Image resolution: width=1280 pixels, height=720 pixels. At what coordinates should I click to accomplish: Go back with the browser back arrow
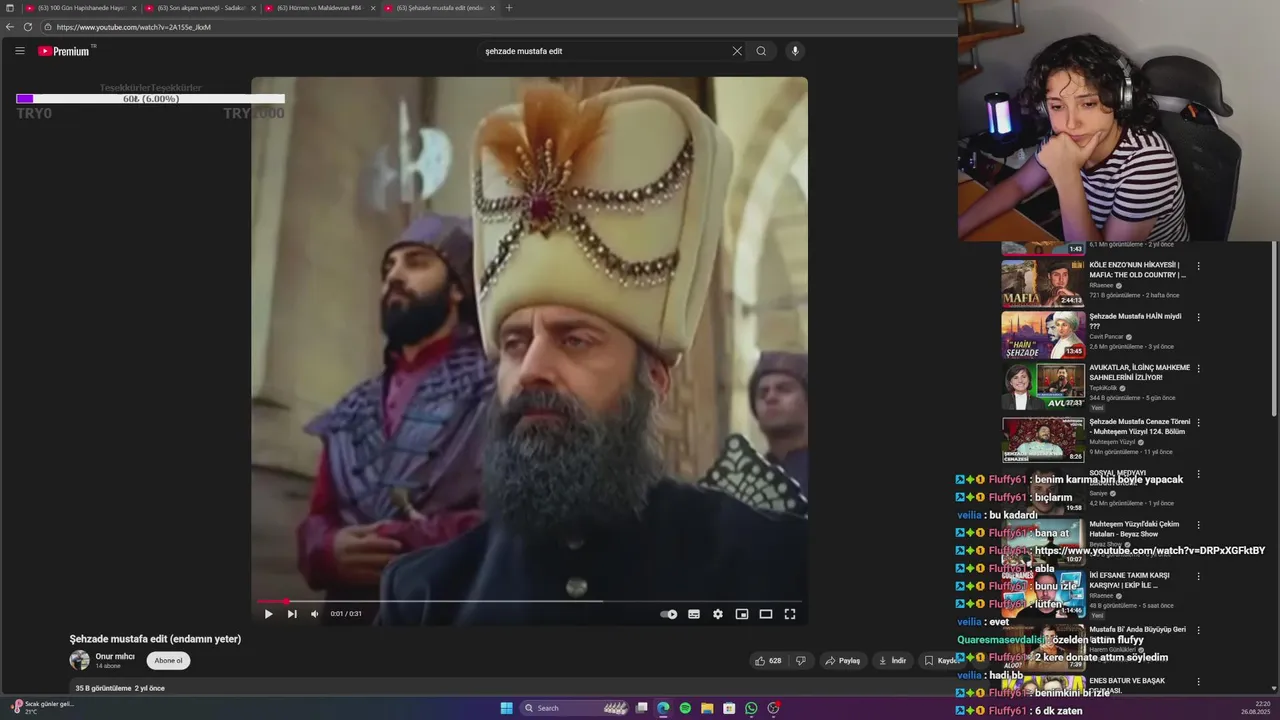click(x=10, y=27)
